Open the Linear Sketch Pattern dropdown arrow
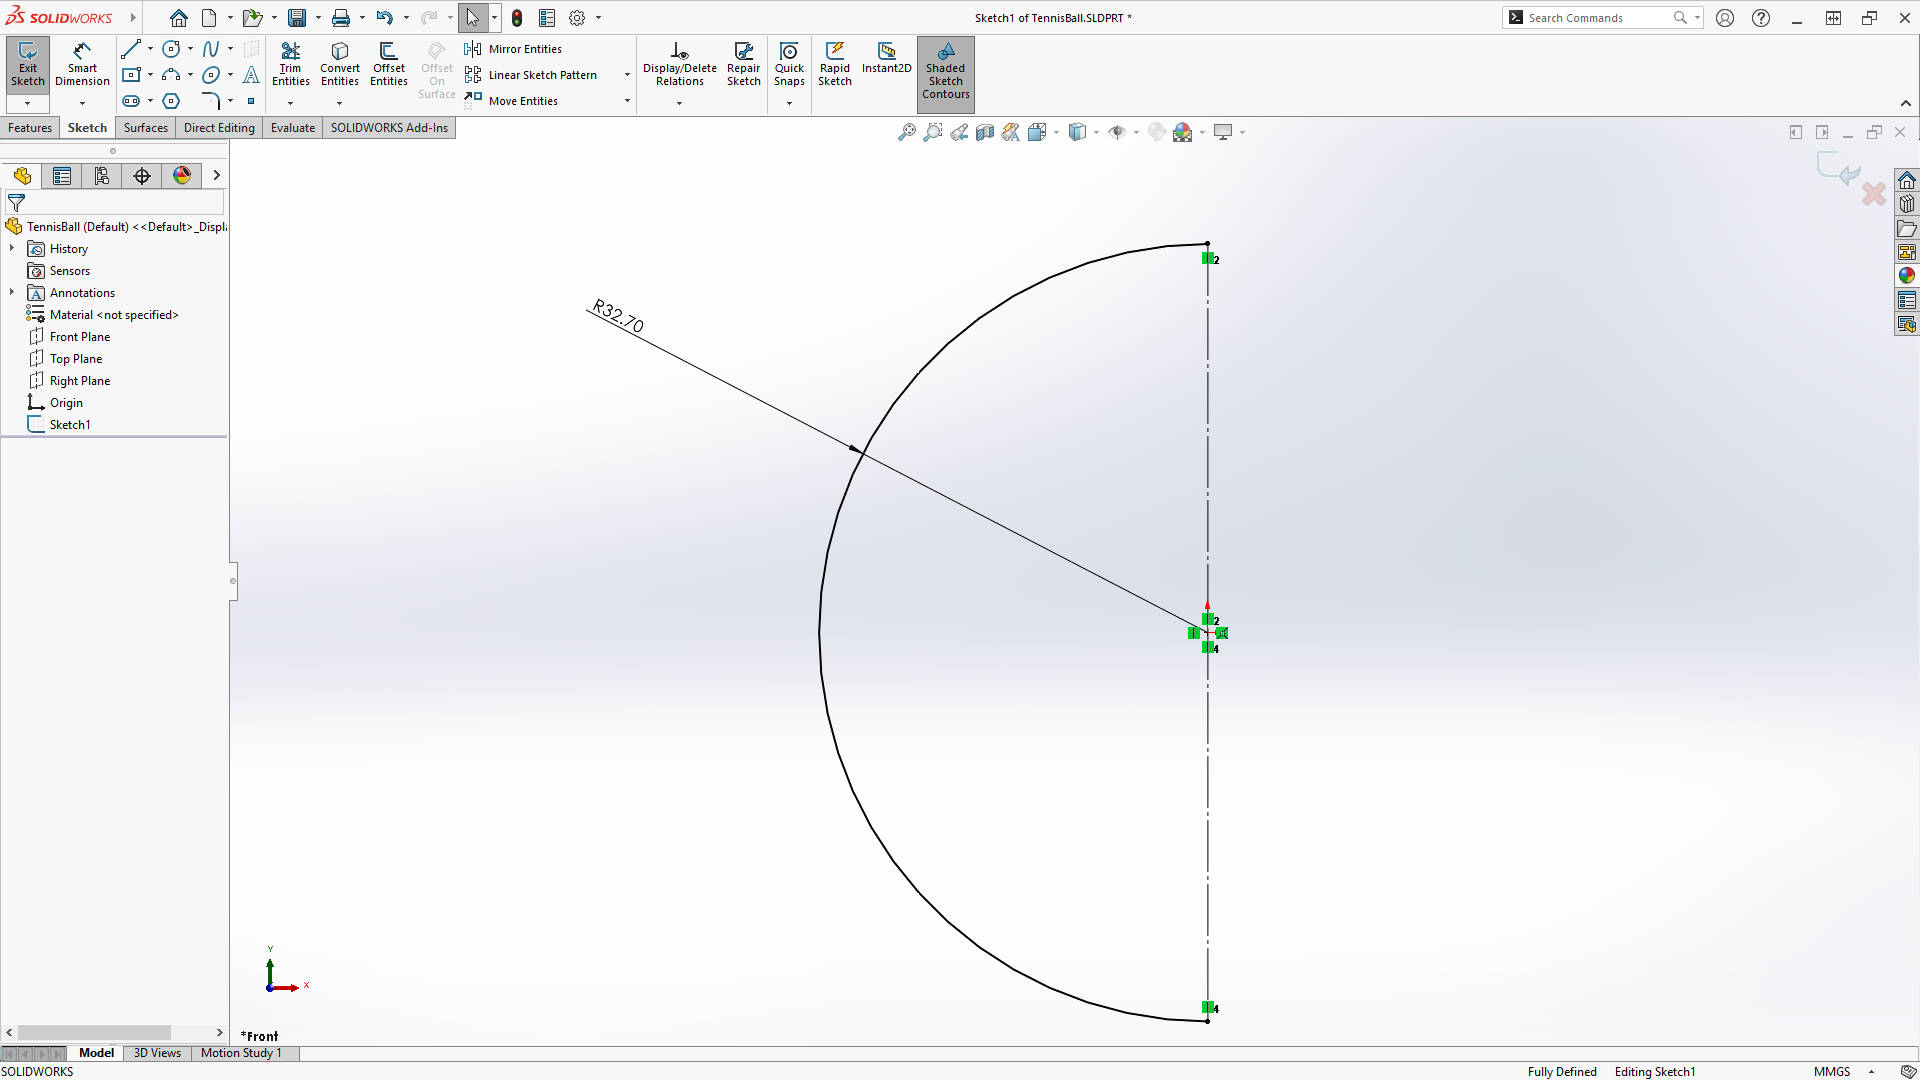The width and height of the screenshot is (1920, 1080). coord(625,75)
